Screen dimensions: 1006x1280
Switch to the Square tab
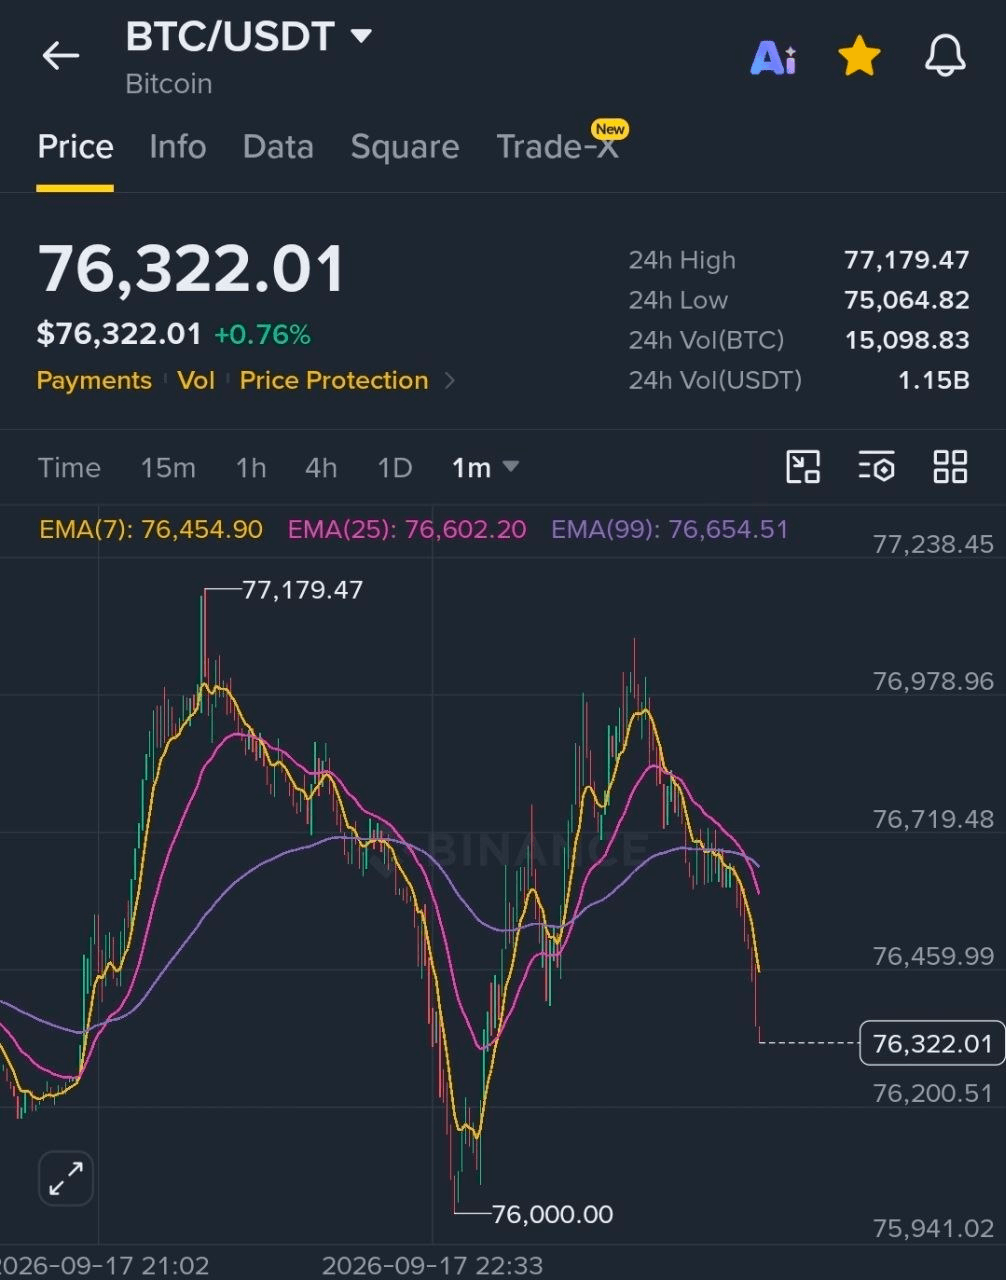click(405, 147)
